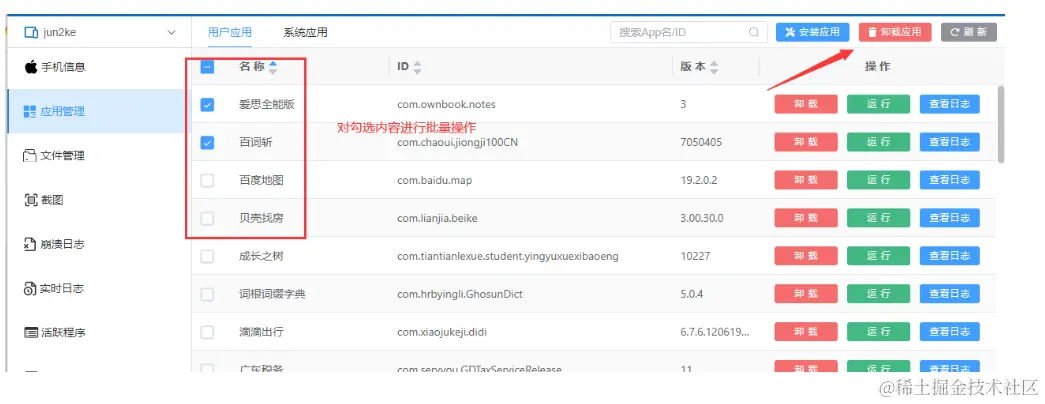1045x404 pixels.
Task: Click 运行 for 词根词缀字典
Action: pyautogui.click(x=878, y=294)
